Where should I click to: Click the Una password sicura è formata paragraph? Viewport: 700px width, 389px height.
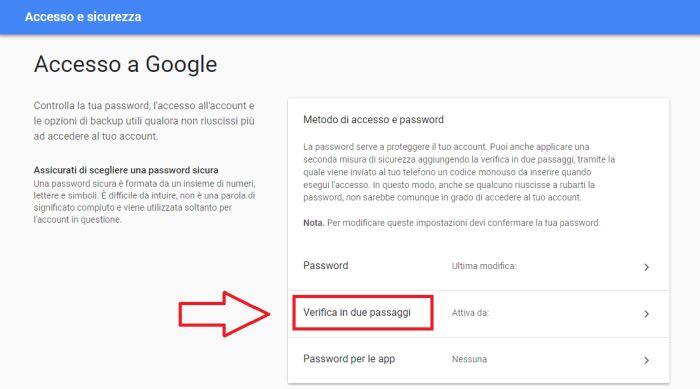[x=144, y=201]
